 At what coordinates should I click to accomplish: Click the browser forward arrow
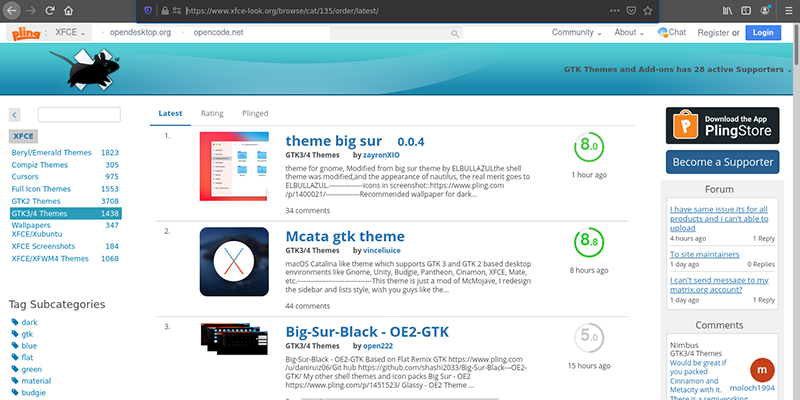(31, 11)
